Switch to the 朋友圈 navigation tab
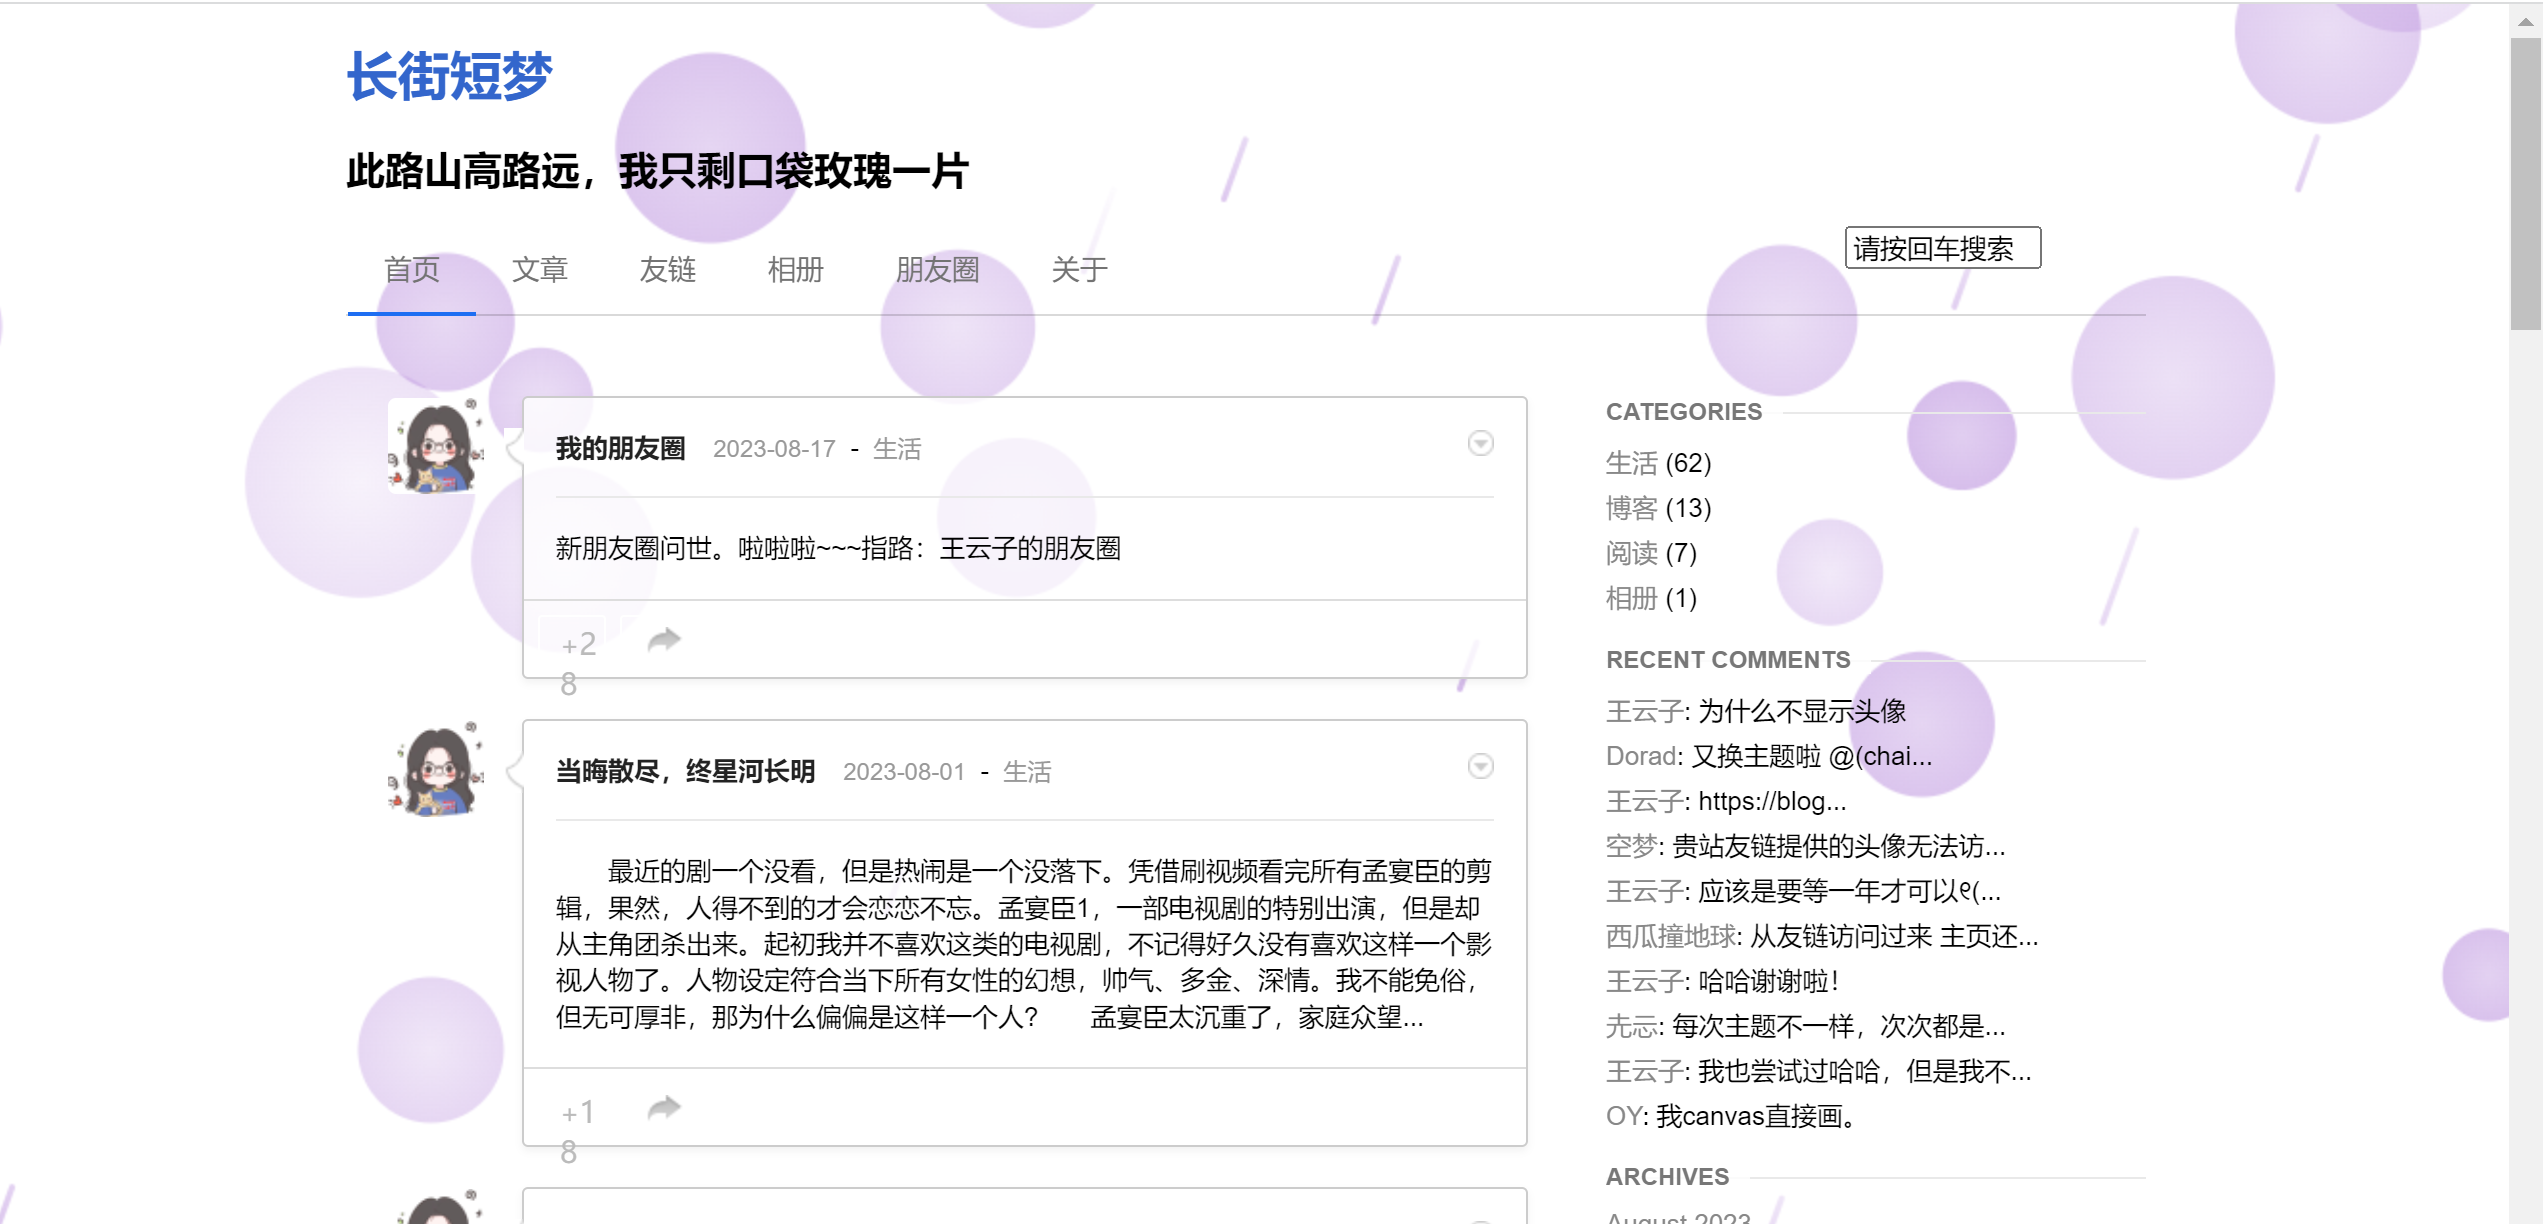 938,269
